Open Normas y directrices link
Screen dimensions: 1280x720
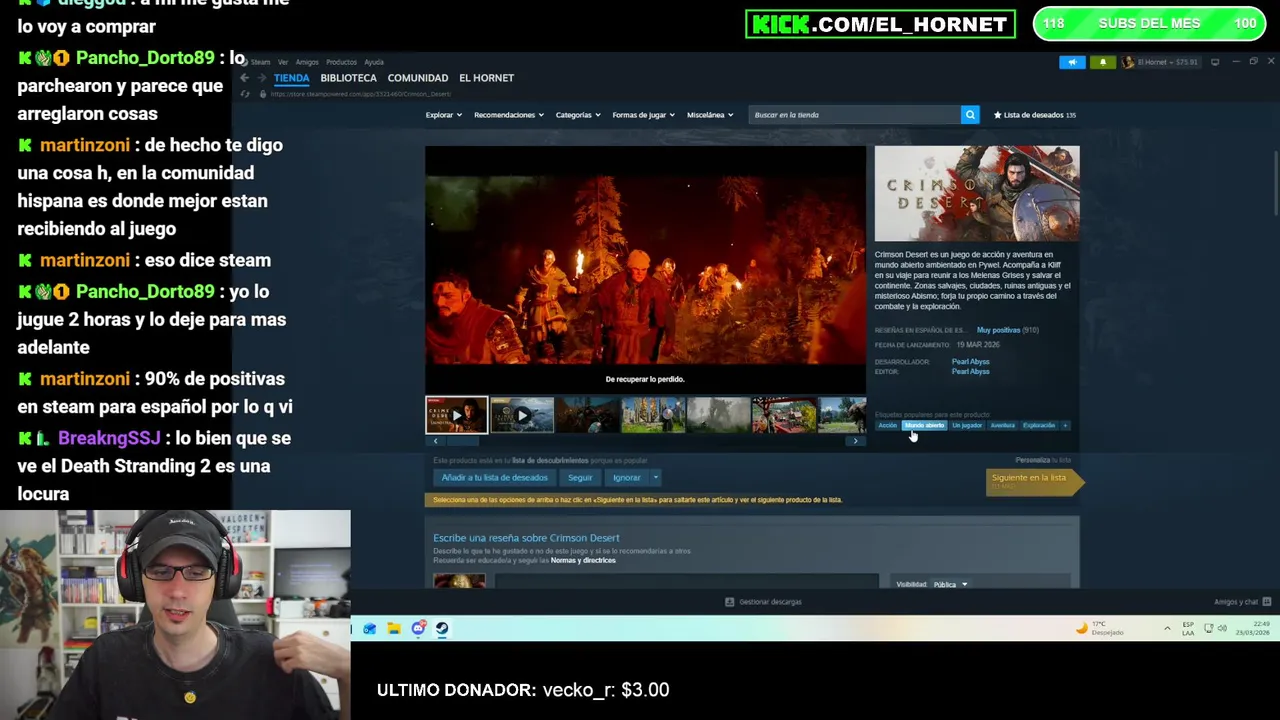[583, 561]
